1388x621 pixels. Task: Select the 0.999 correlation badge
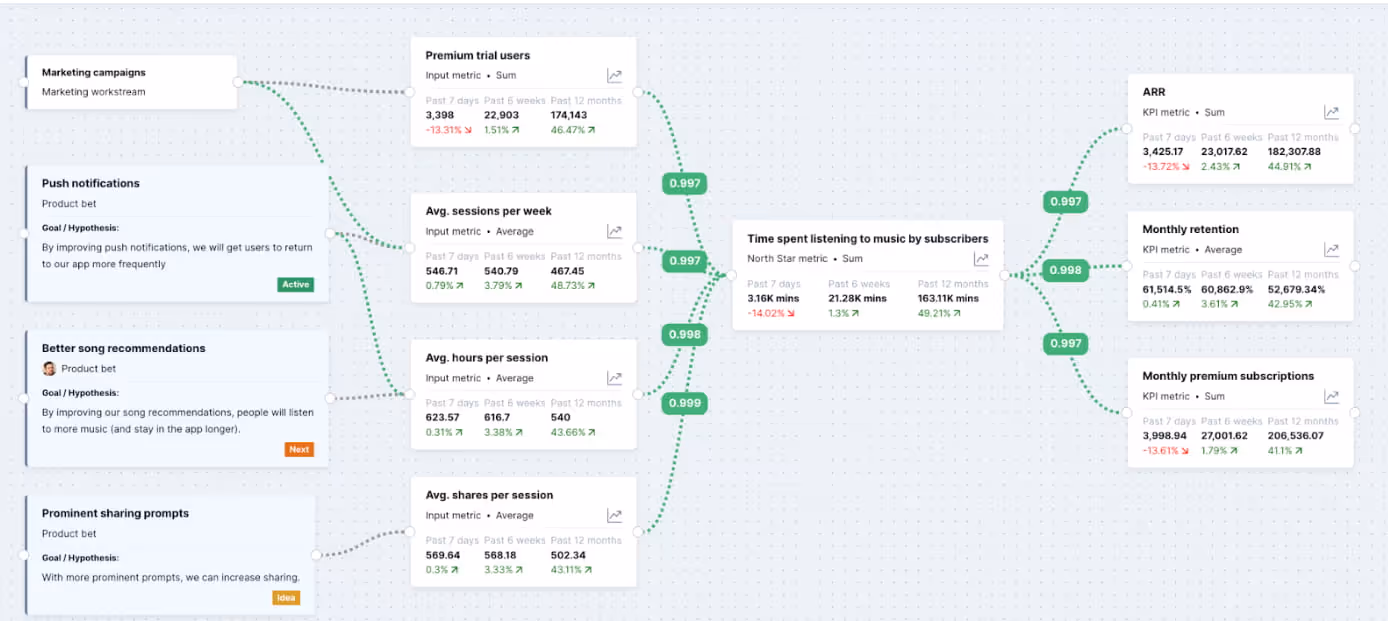tap(684, 403)
